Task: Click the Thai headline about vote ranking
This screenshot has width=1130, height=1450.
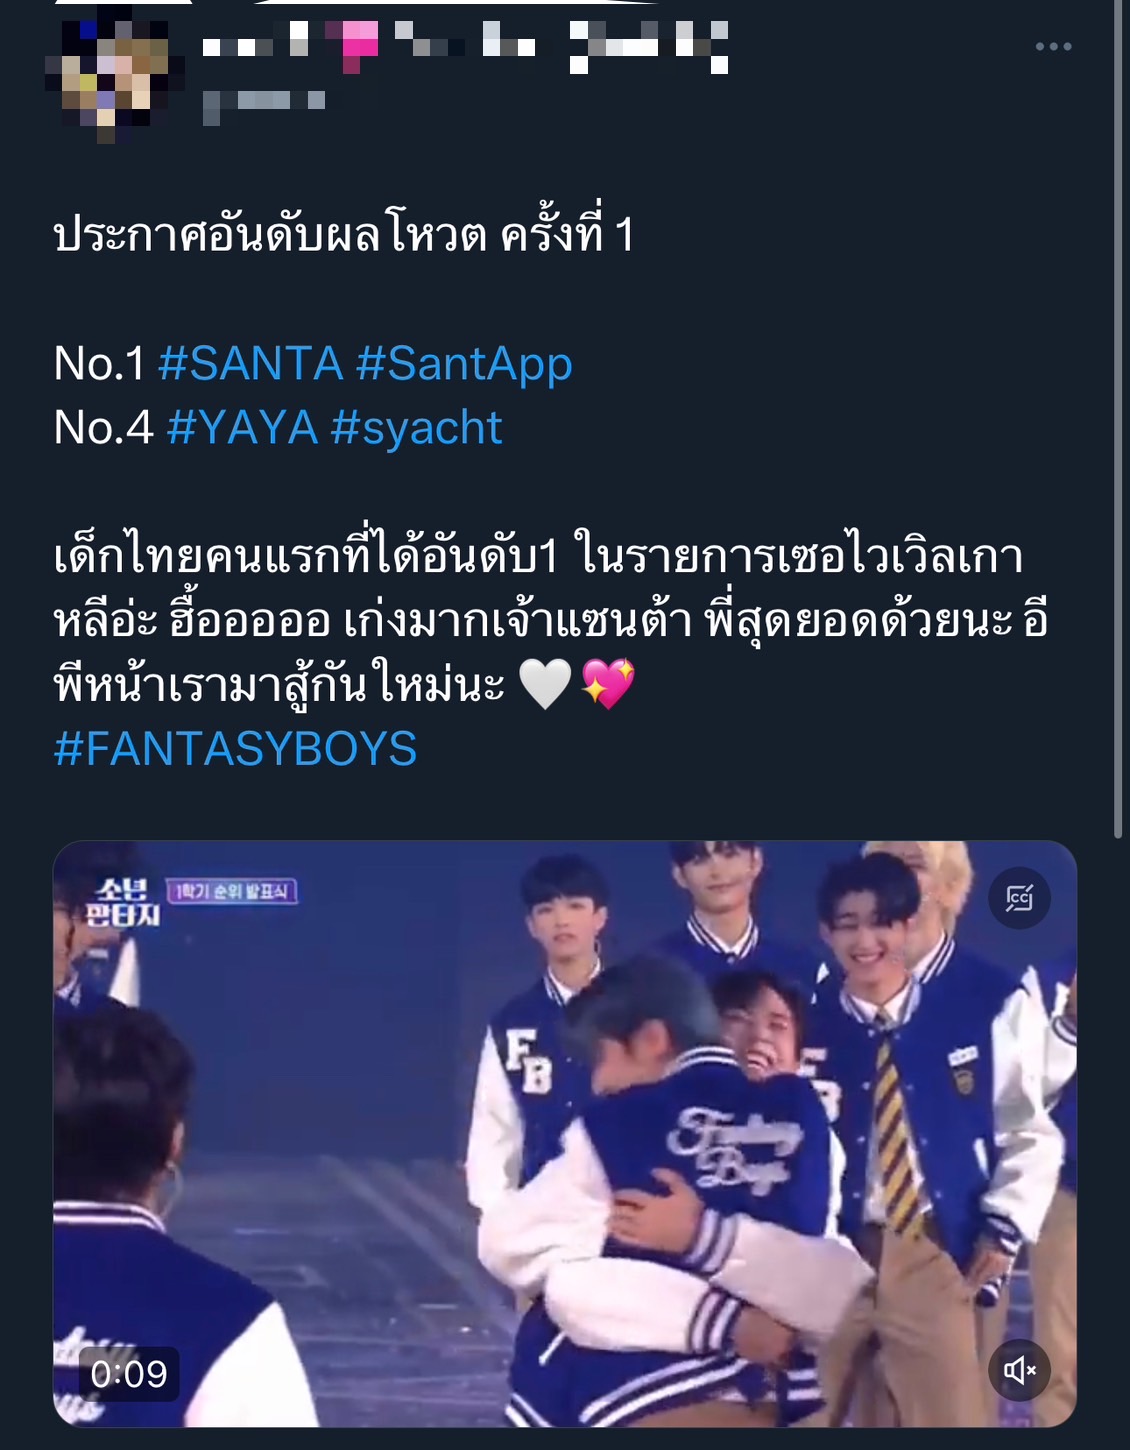Action: 343,236
